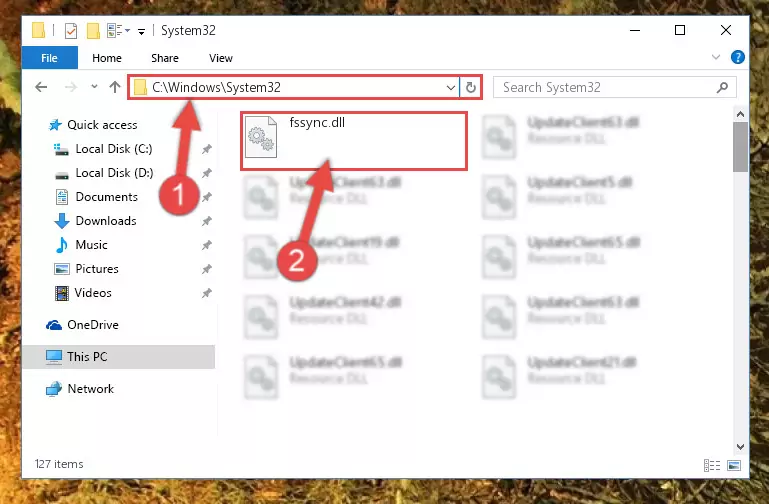
Task: Click the vertical scrollbar thumb
Action: (741, 147)
